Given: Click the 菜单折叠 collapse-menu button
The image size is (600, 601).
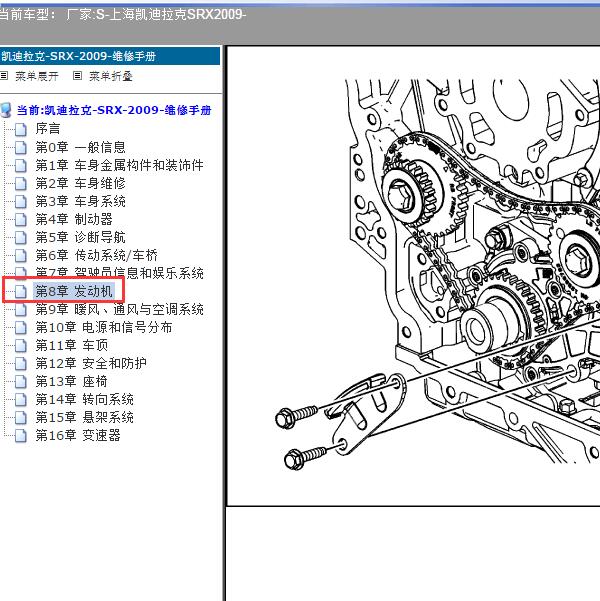Looking at the screenshot, I should (111, 76).
